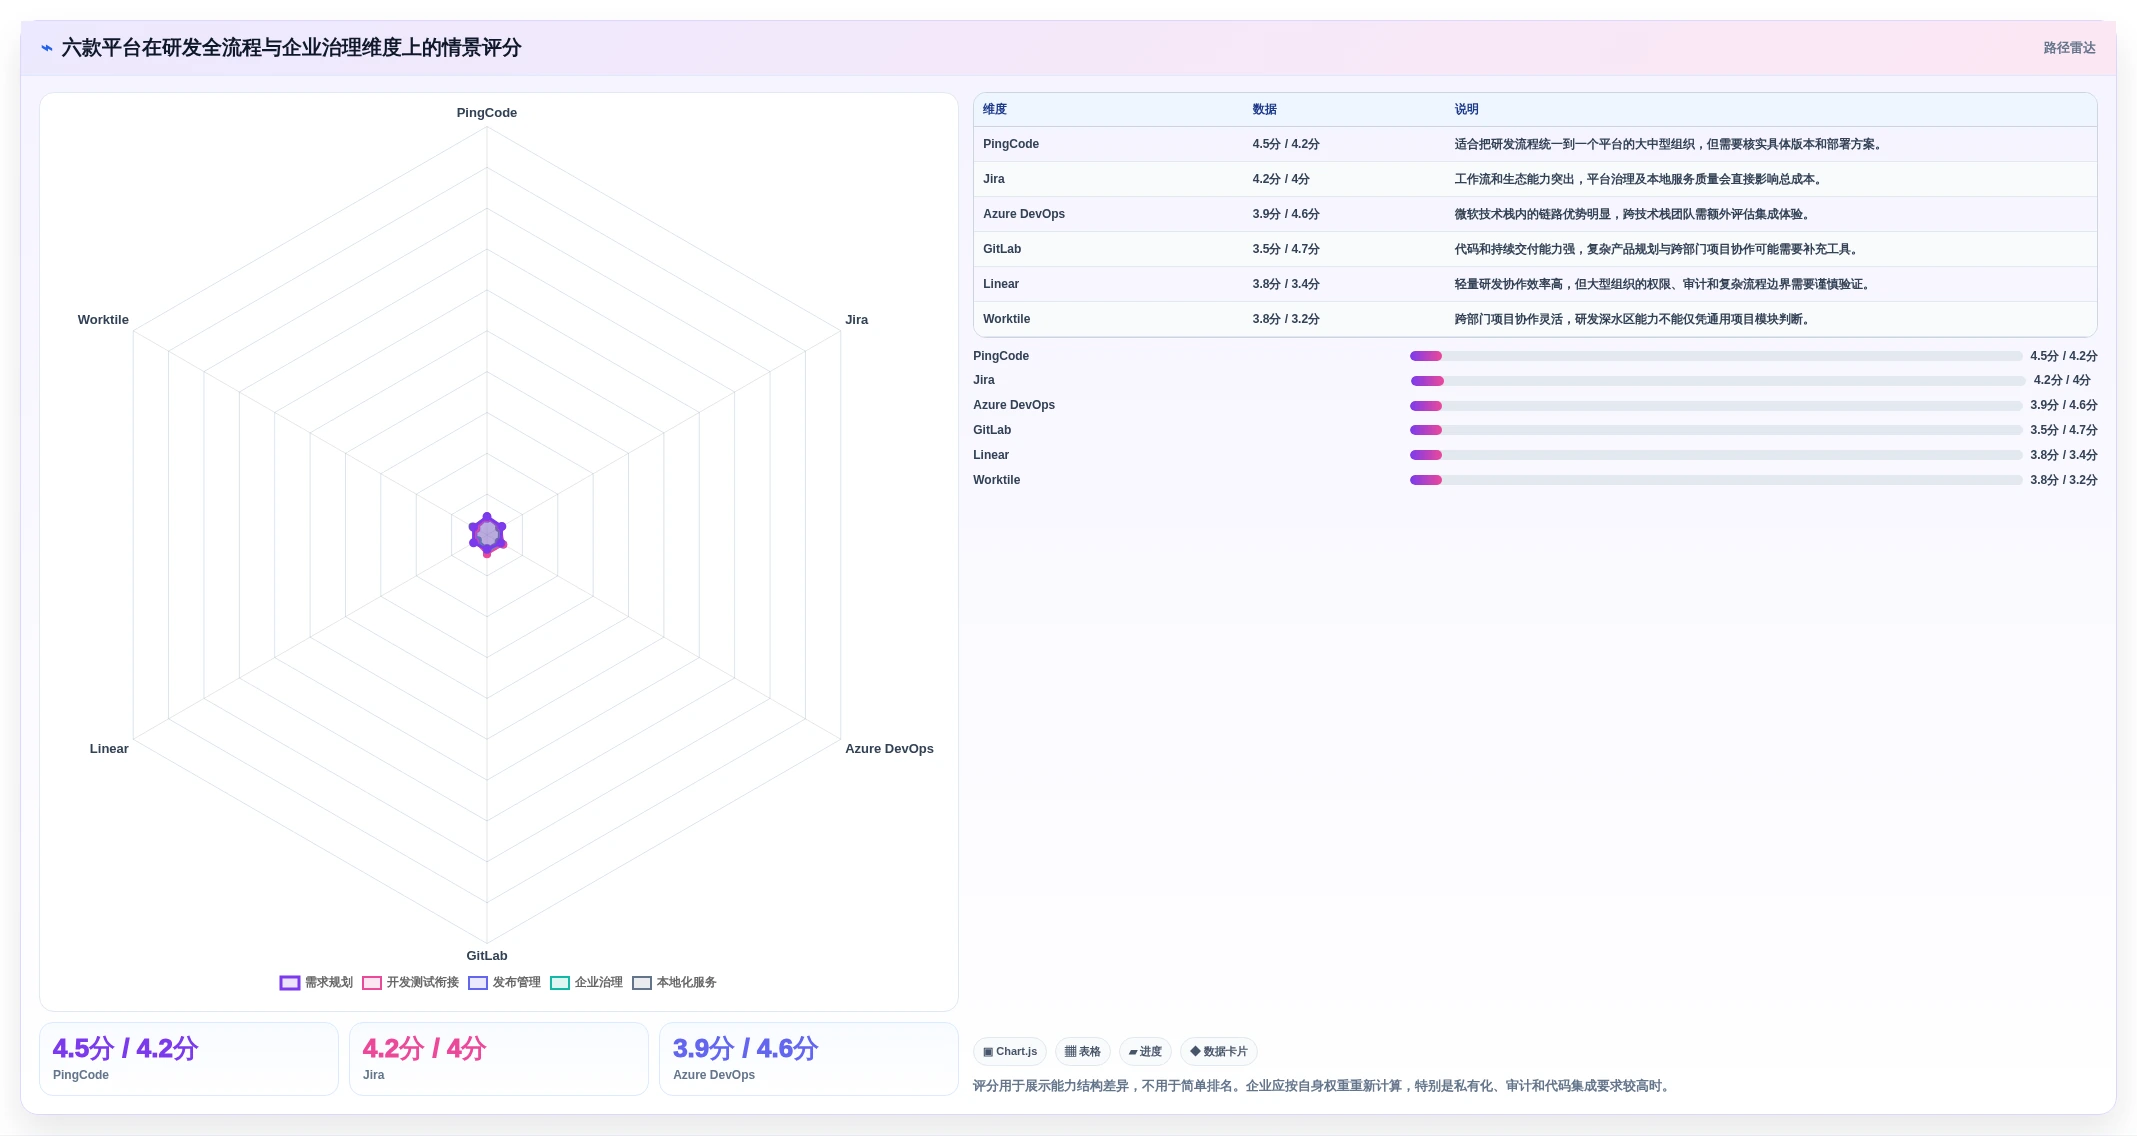Click the Worktile table row name
2137x1136 pixels.
pyautogui.click(x=1007, y=319)
